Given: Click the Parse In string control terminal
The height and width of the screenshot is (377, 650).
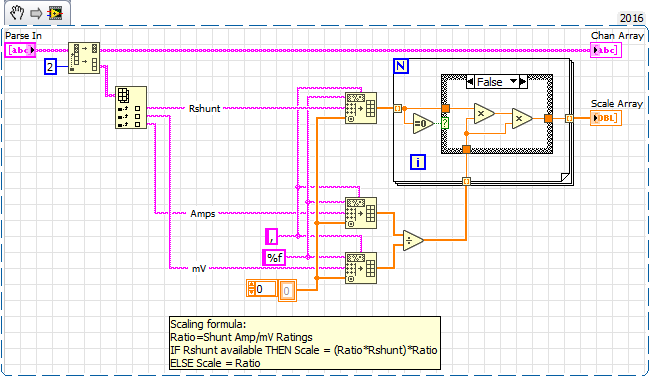Looking at the screenshot, I should point(20,50).
